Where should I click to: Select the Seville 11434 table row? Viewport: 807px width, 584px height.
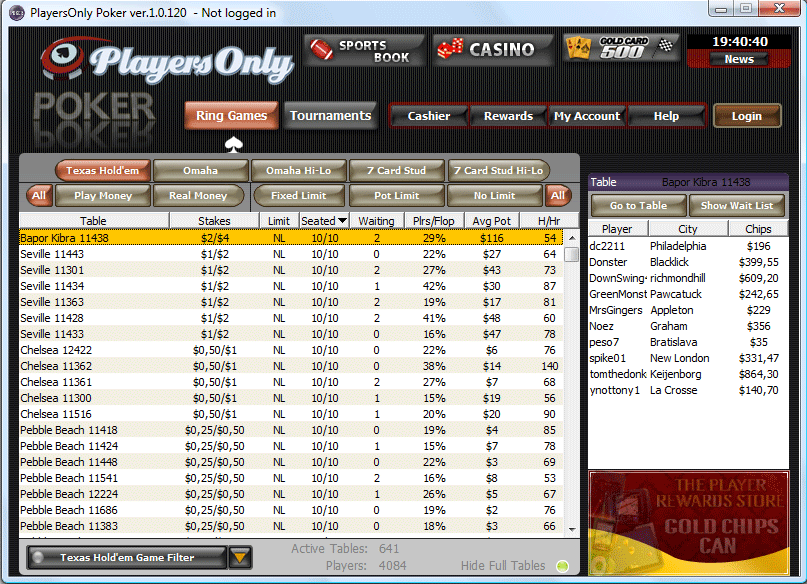(x=291, y=286)
